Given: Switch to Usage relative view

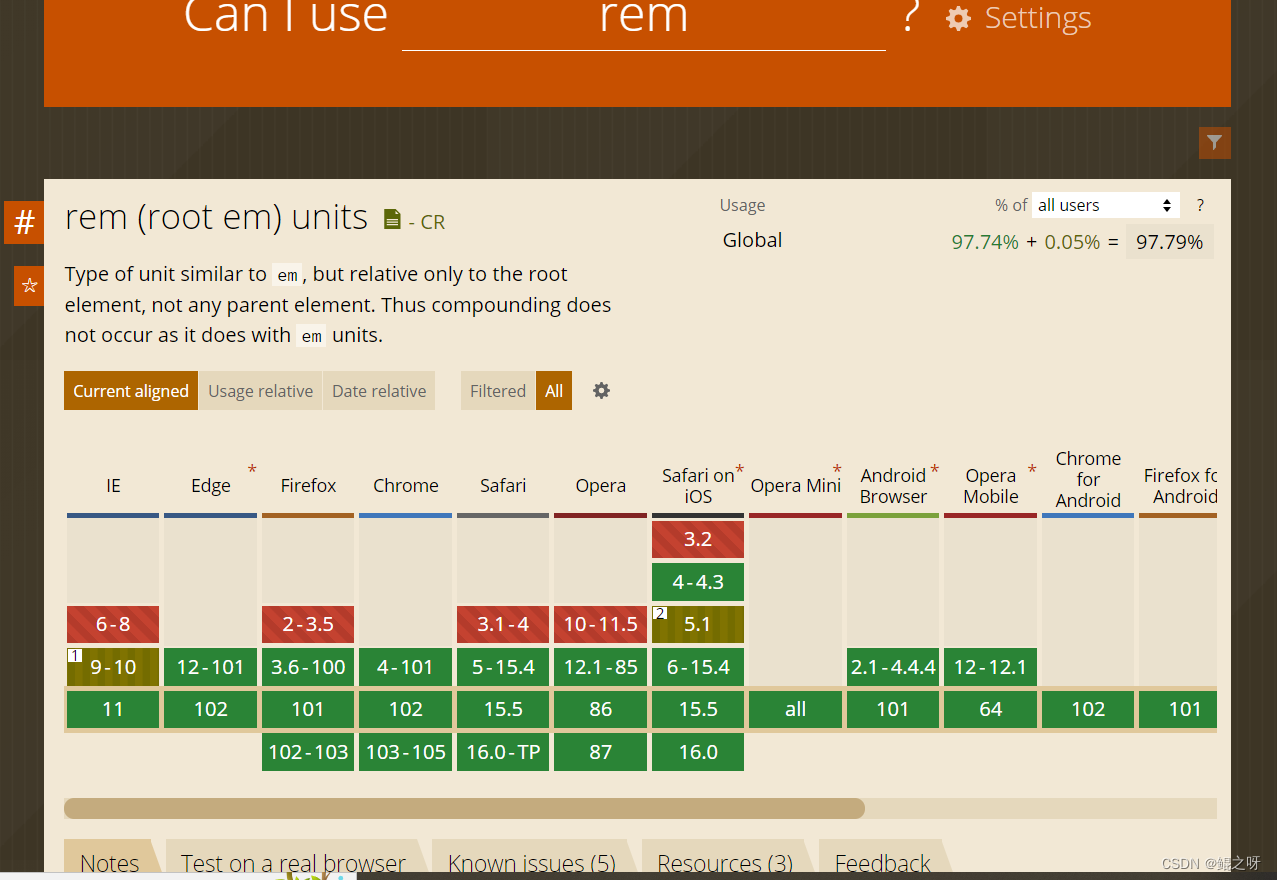Looking at the screenshot, I should (260, 391).
